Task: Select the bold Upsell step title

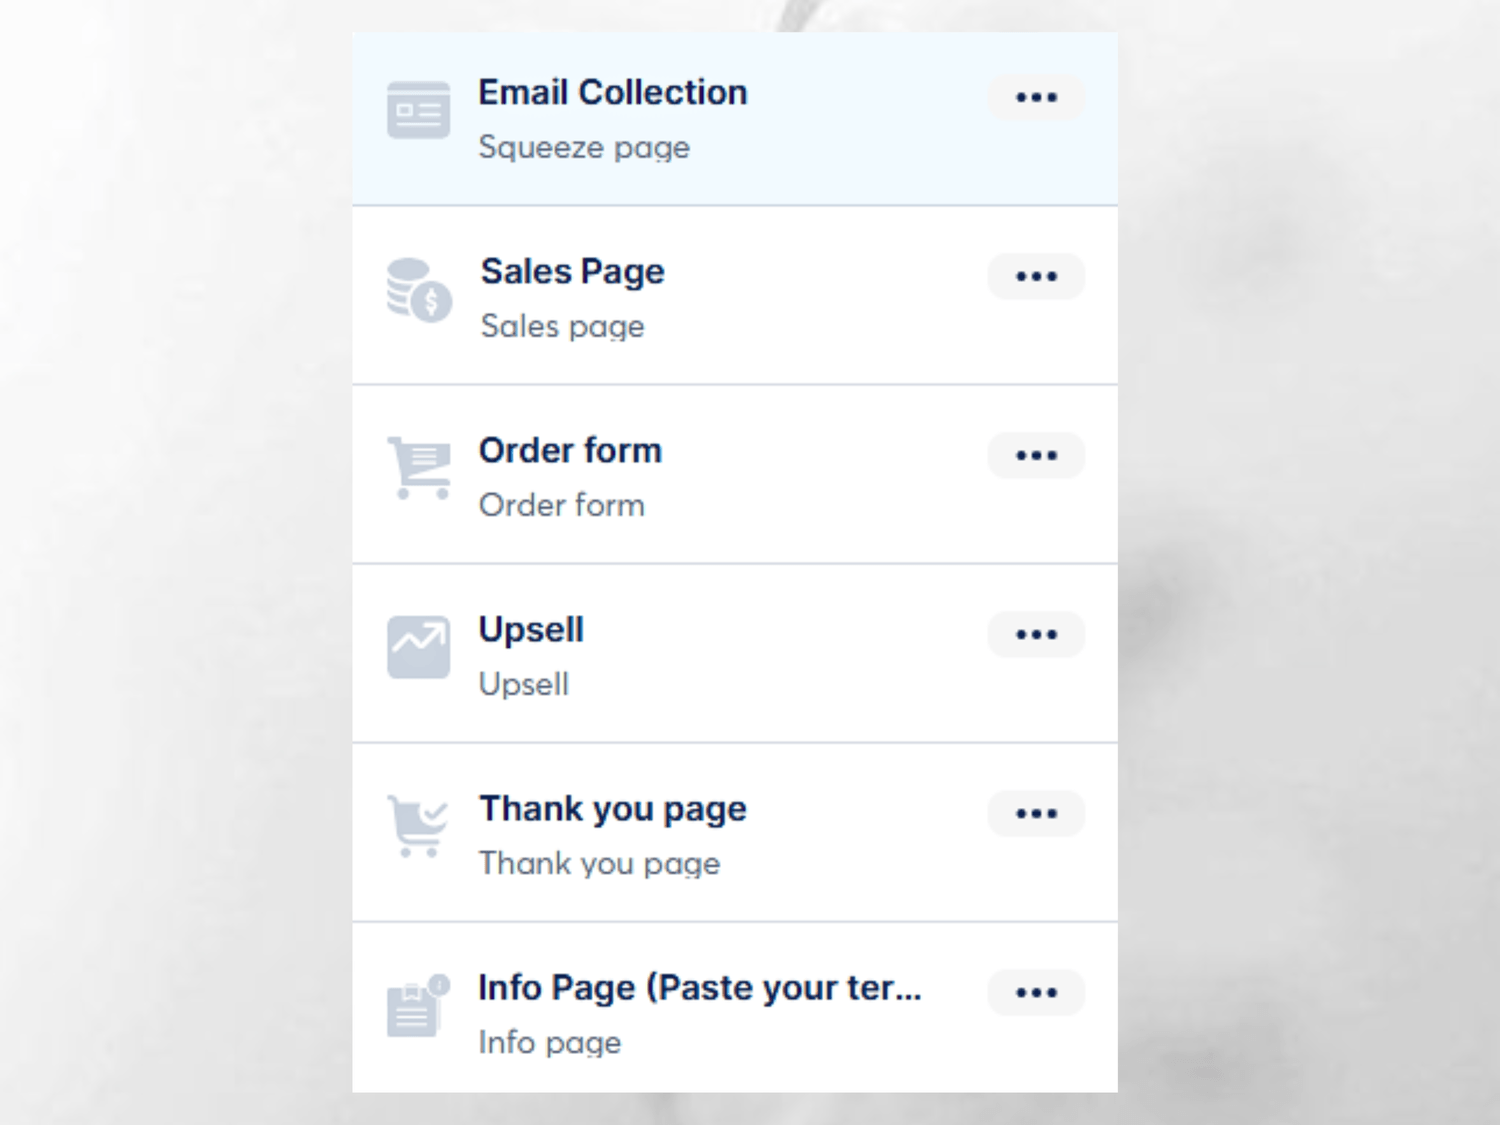Action: [x=531, y=630]
